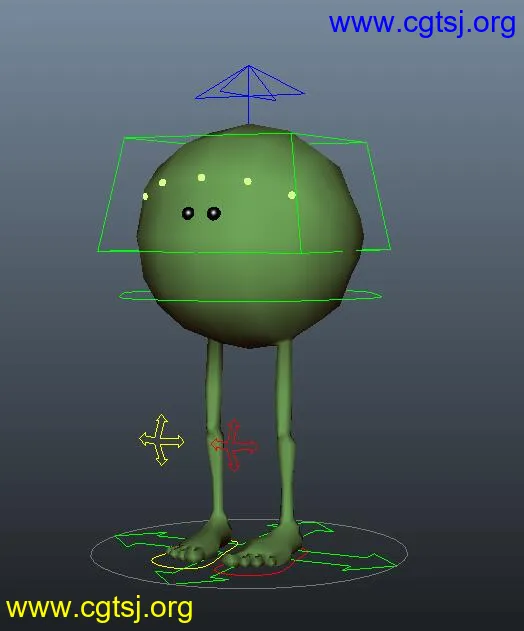
Task: Click the character's right black eye
Action: (188, 213)
